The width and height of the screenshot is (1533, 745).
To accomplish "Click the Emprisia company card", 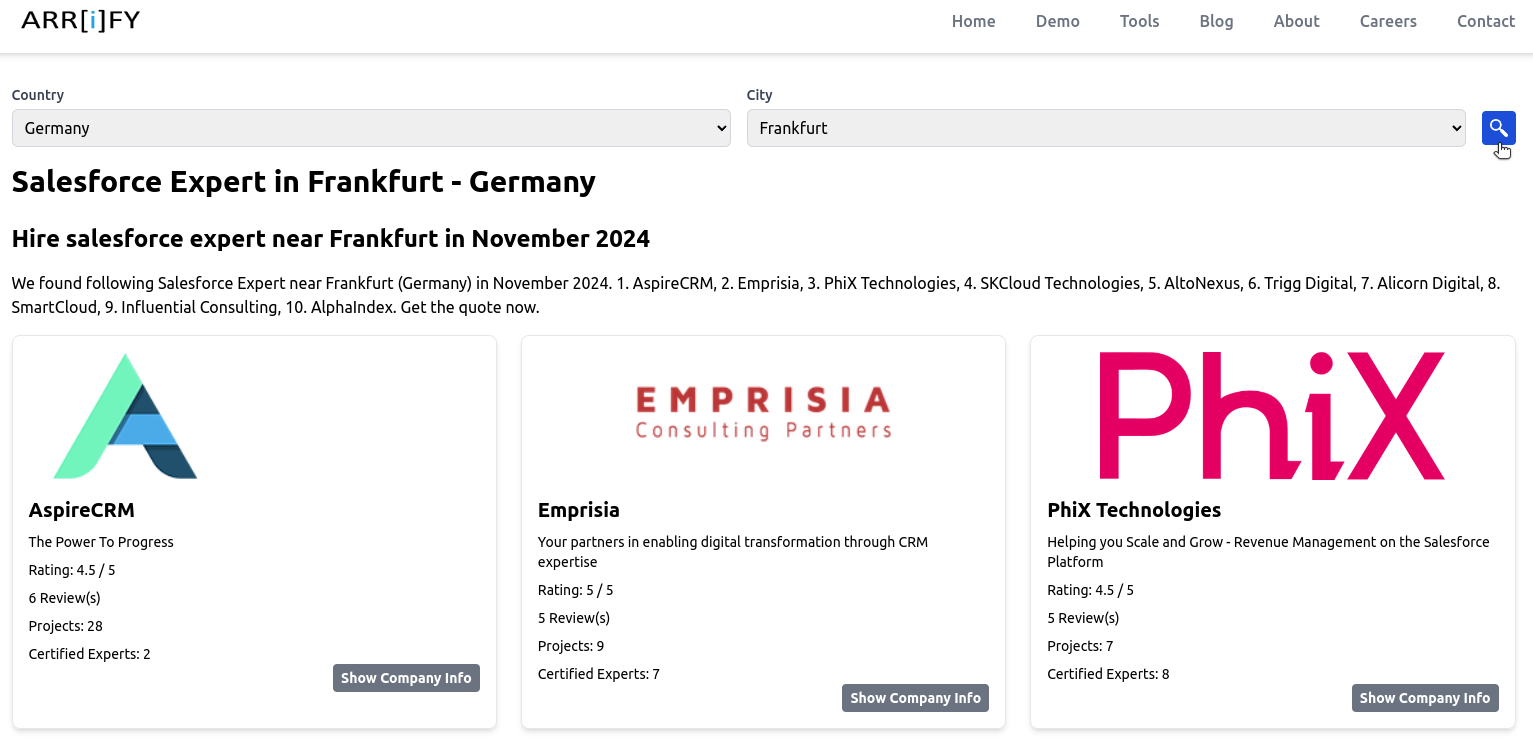I will click(763, 530).
